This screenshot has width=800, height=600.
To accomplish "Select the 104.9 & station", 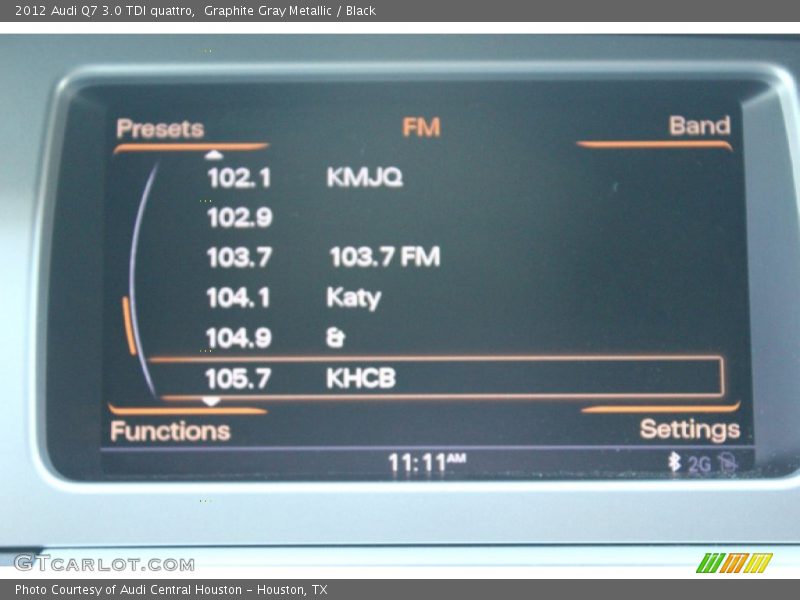I will pyautogui.click(x=275, y=338).
